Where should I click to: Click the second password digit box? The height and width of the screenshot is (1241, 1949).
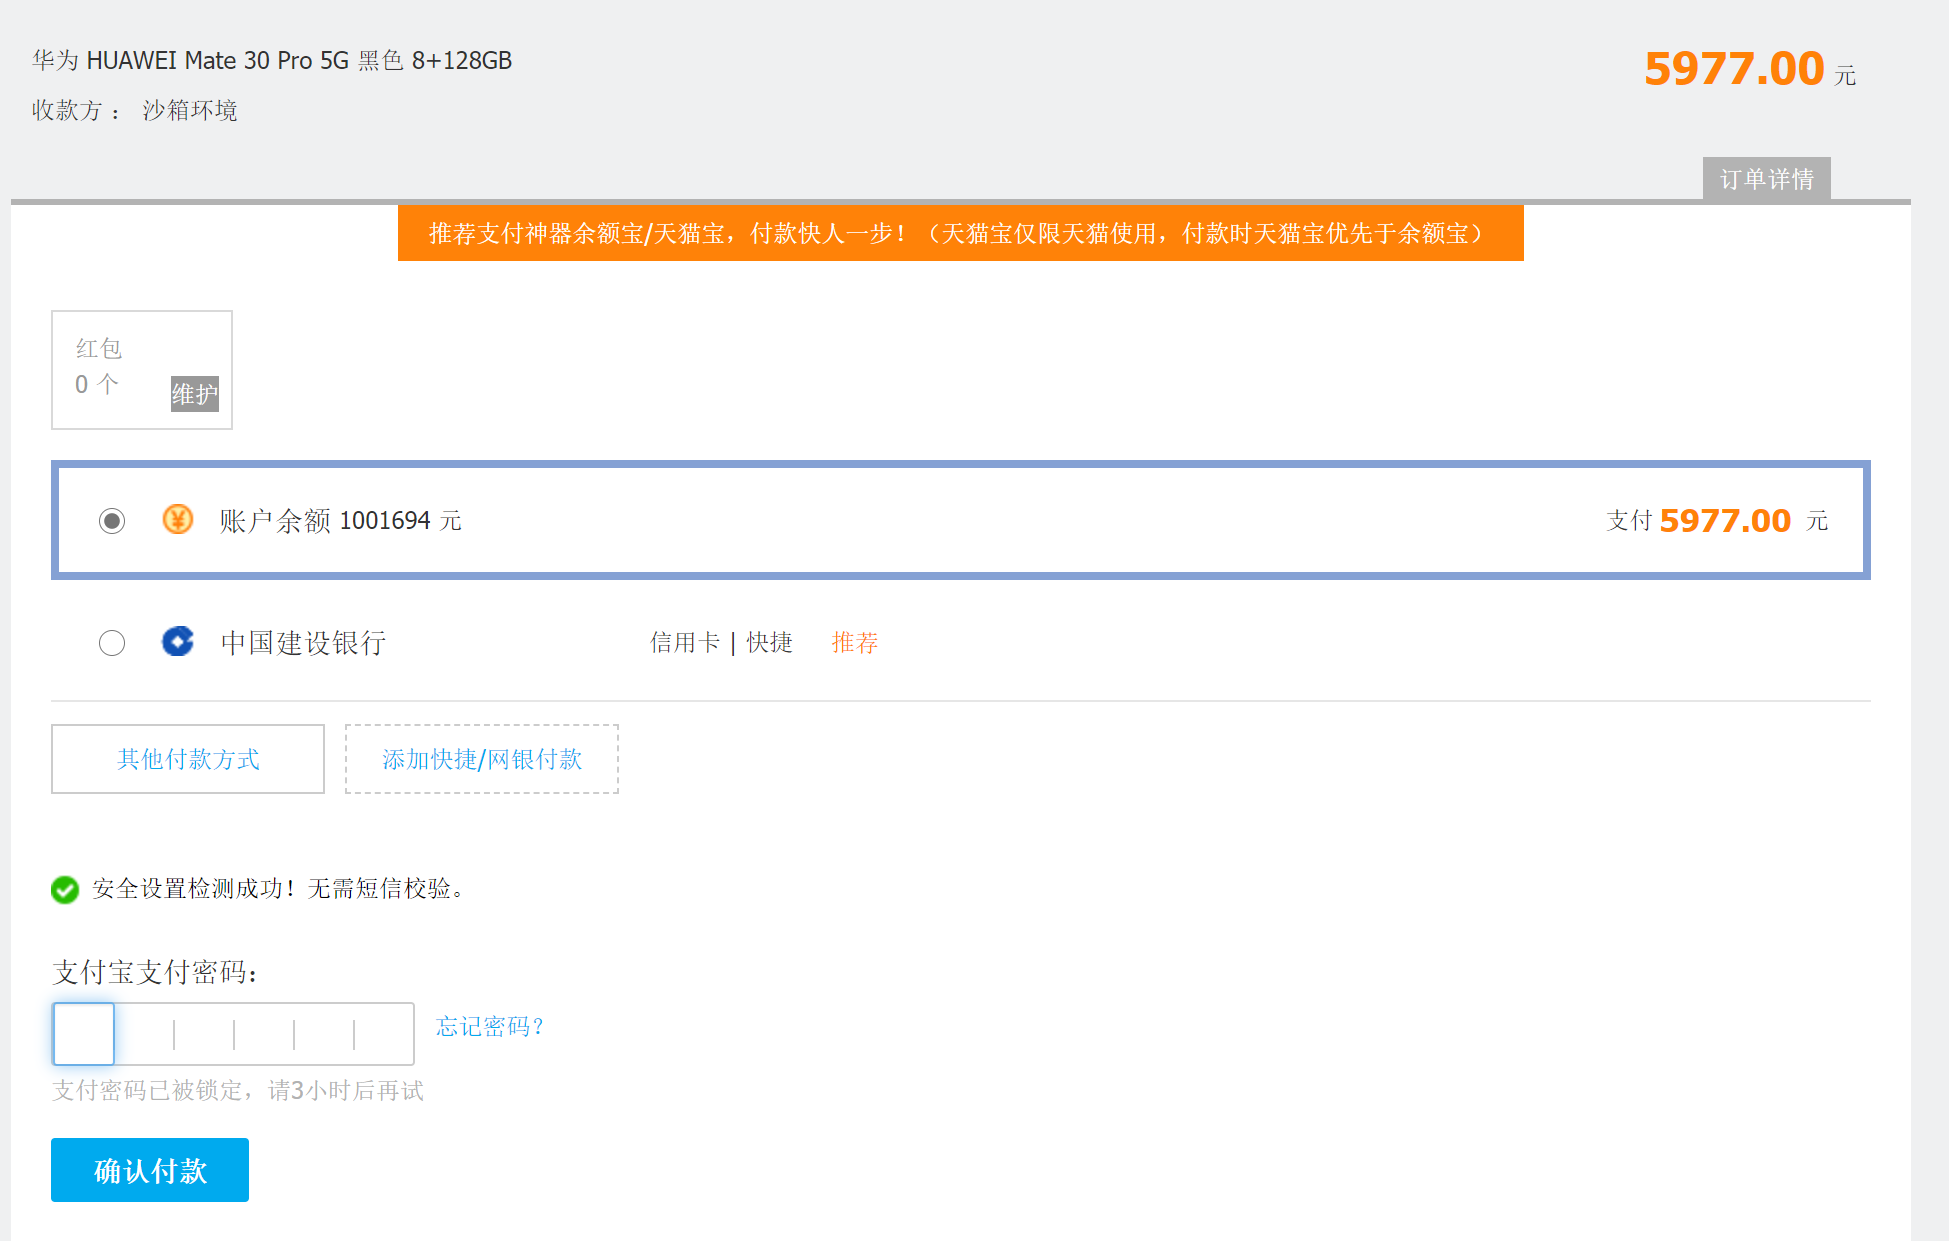(144, 1034)
